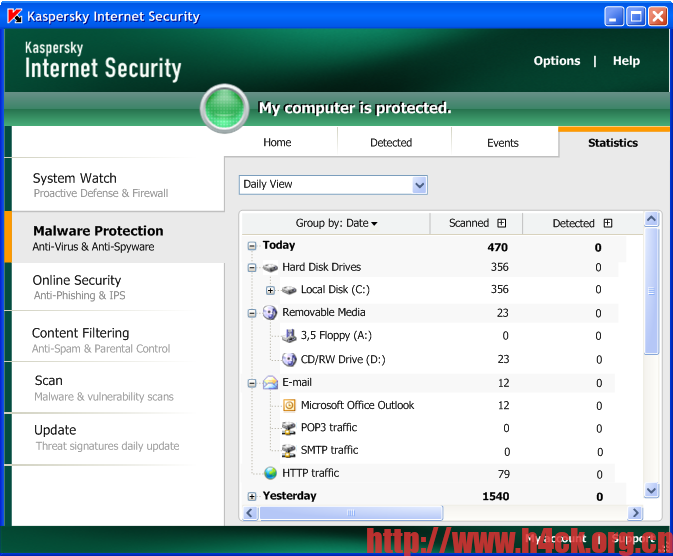Click the Detected column header

tap(582, 223)
